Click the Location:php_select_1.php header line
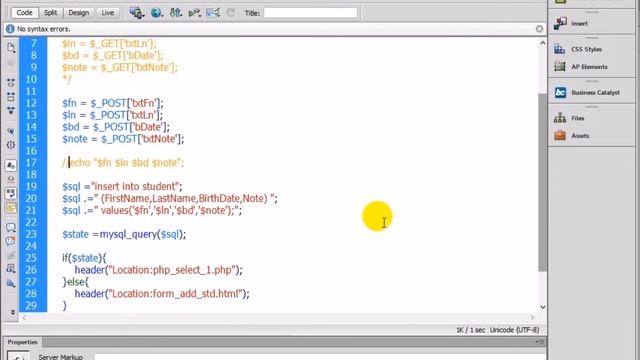Viewport: 640px width, 360px height. (x=158, y=270)
